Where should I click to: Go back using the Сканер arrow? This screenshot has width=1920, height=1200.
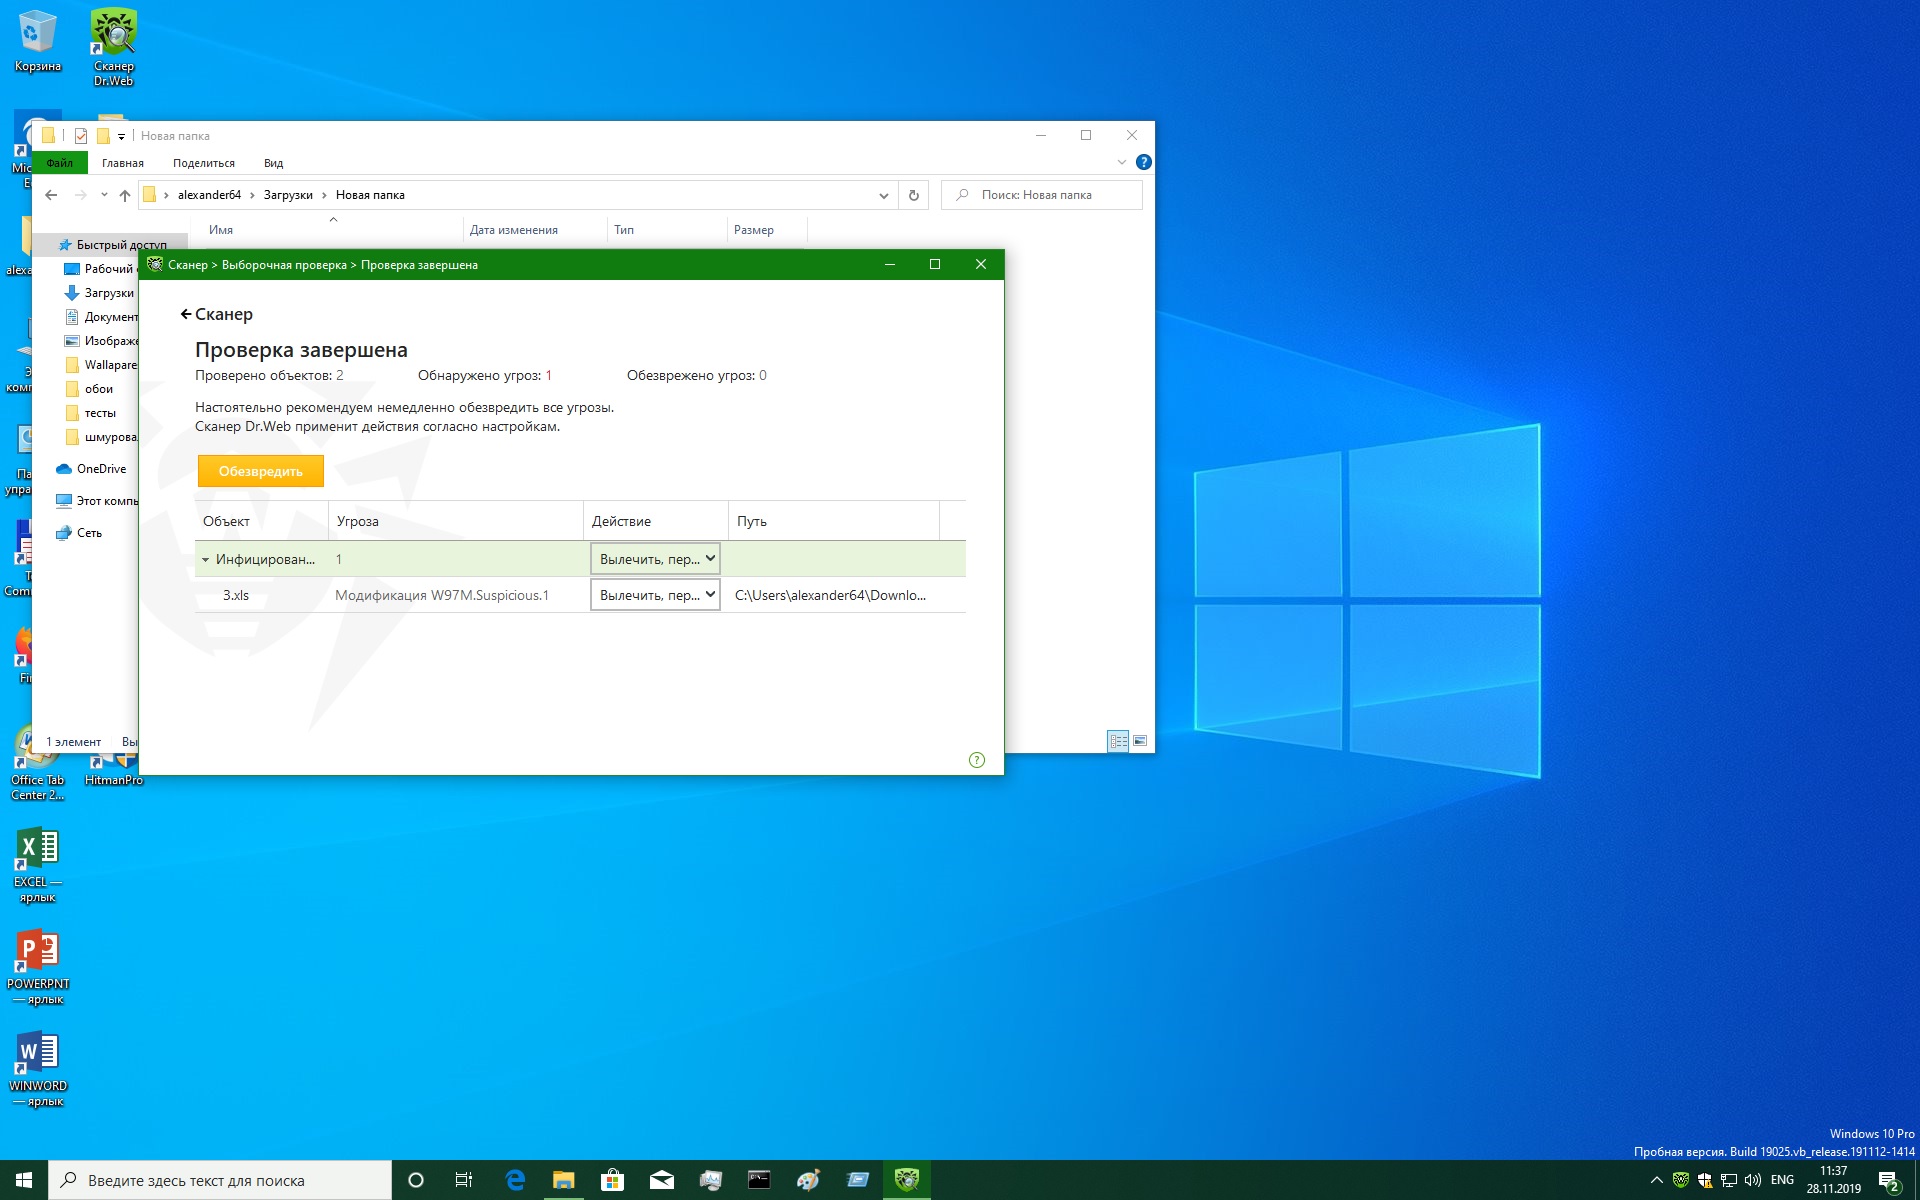coord(216,314)
